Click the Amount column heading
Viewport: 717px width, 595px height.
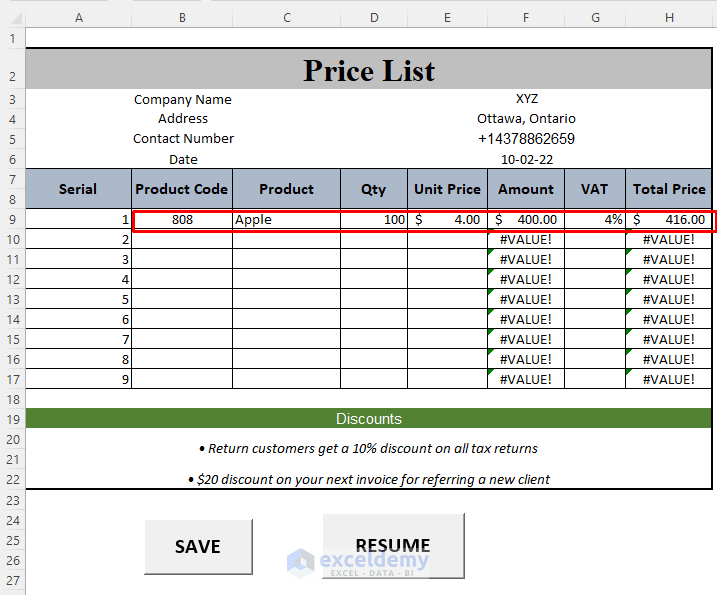click(526, 189)
